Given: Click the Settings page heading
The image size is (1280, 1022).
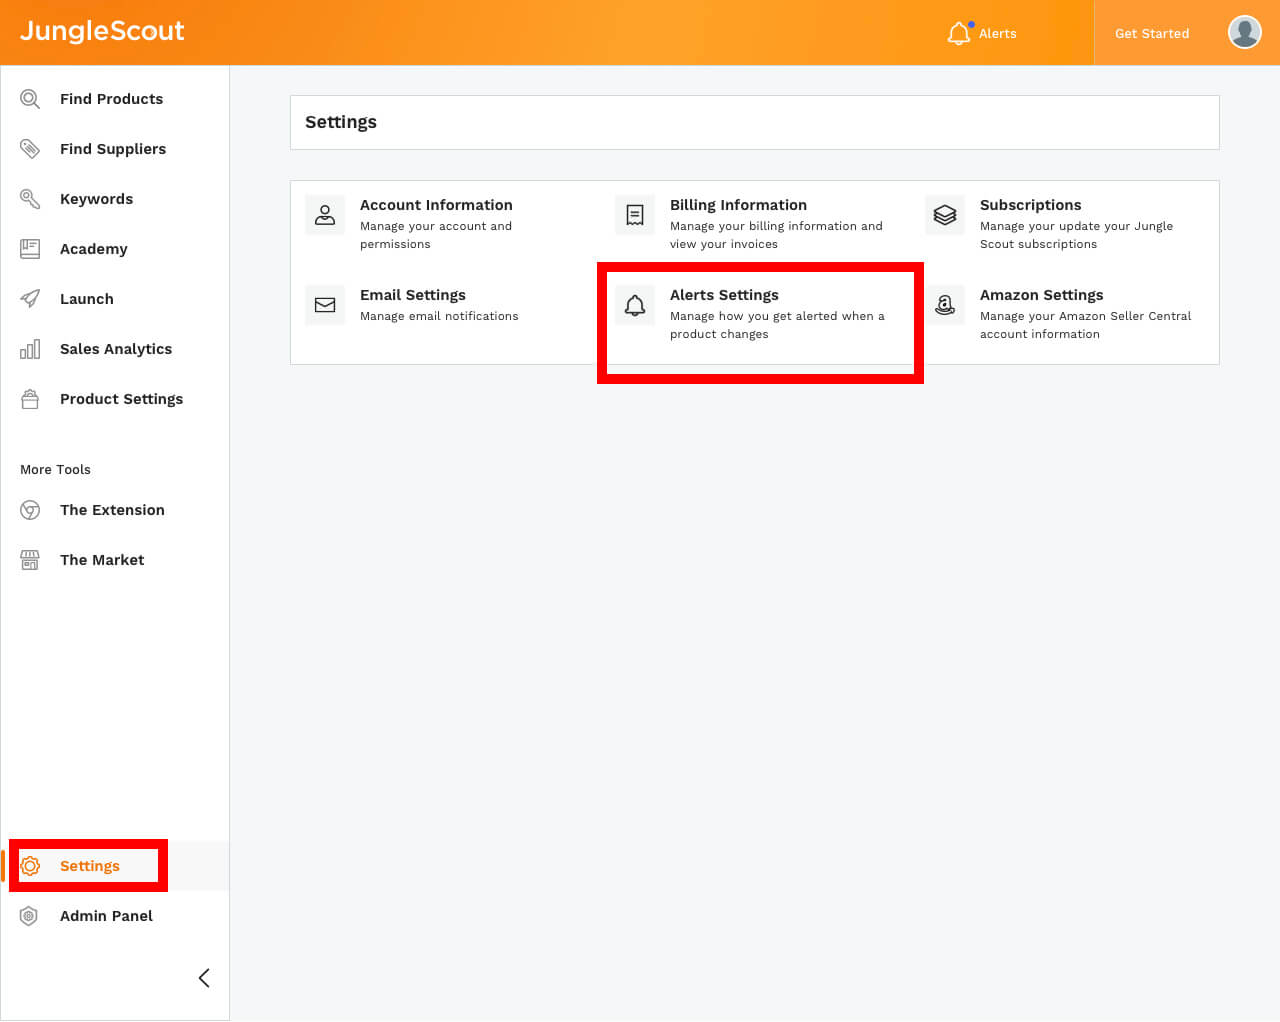Looking at the screenshot, I should click(341, 122).
